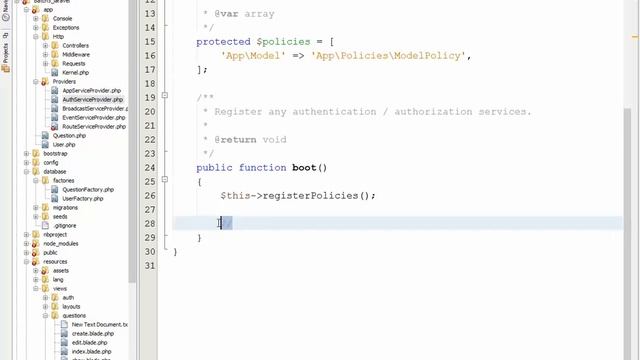Collapse the app folder node

(27, 9)
